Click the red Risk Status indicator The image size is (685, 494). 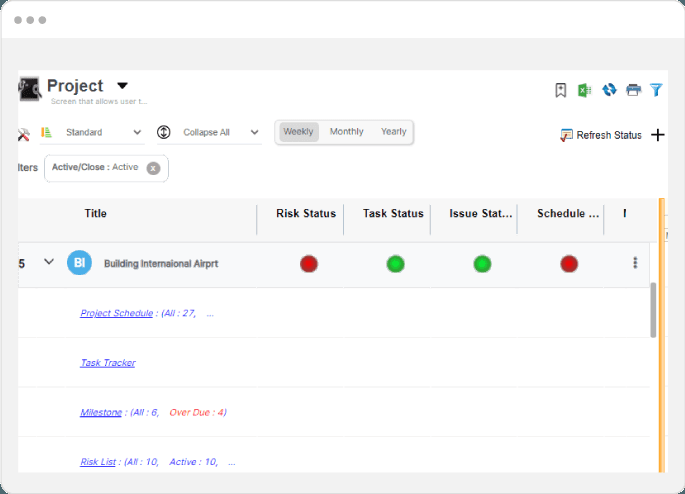click(x=309, y=264)
